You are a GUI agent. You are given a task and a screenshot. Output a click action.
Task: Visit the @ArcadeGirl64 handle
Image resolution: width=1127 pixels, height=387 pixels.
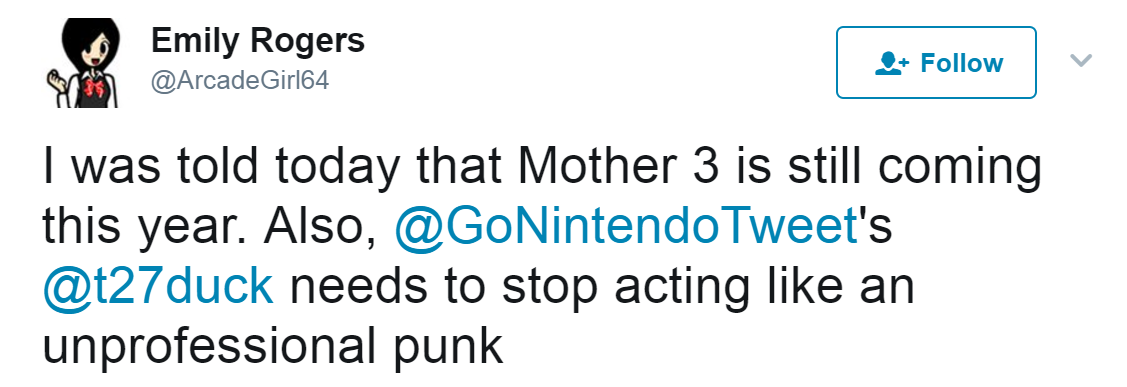tap(239, 81)
